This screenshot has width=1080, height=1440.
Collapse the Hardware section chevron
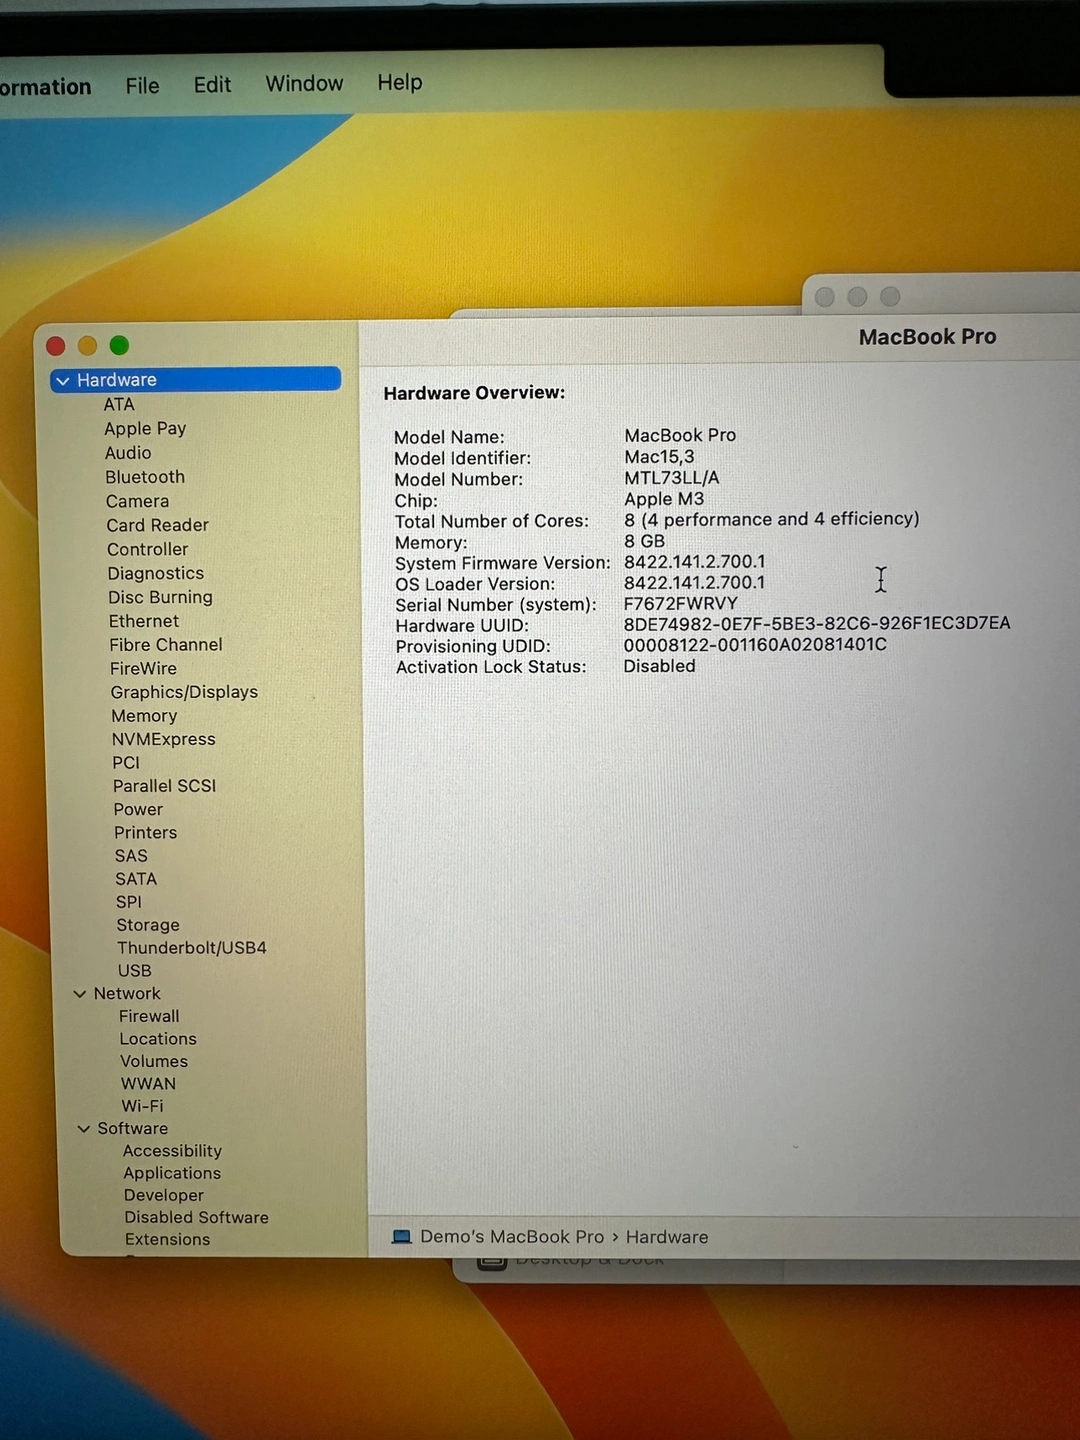(x=63, y=381)
